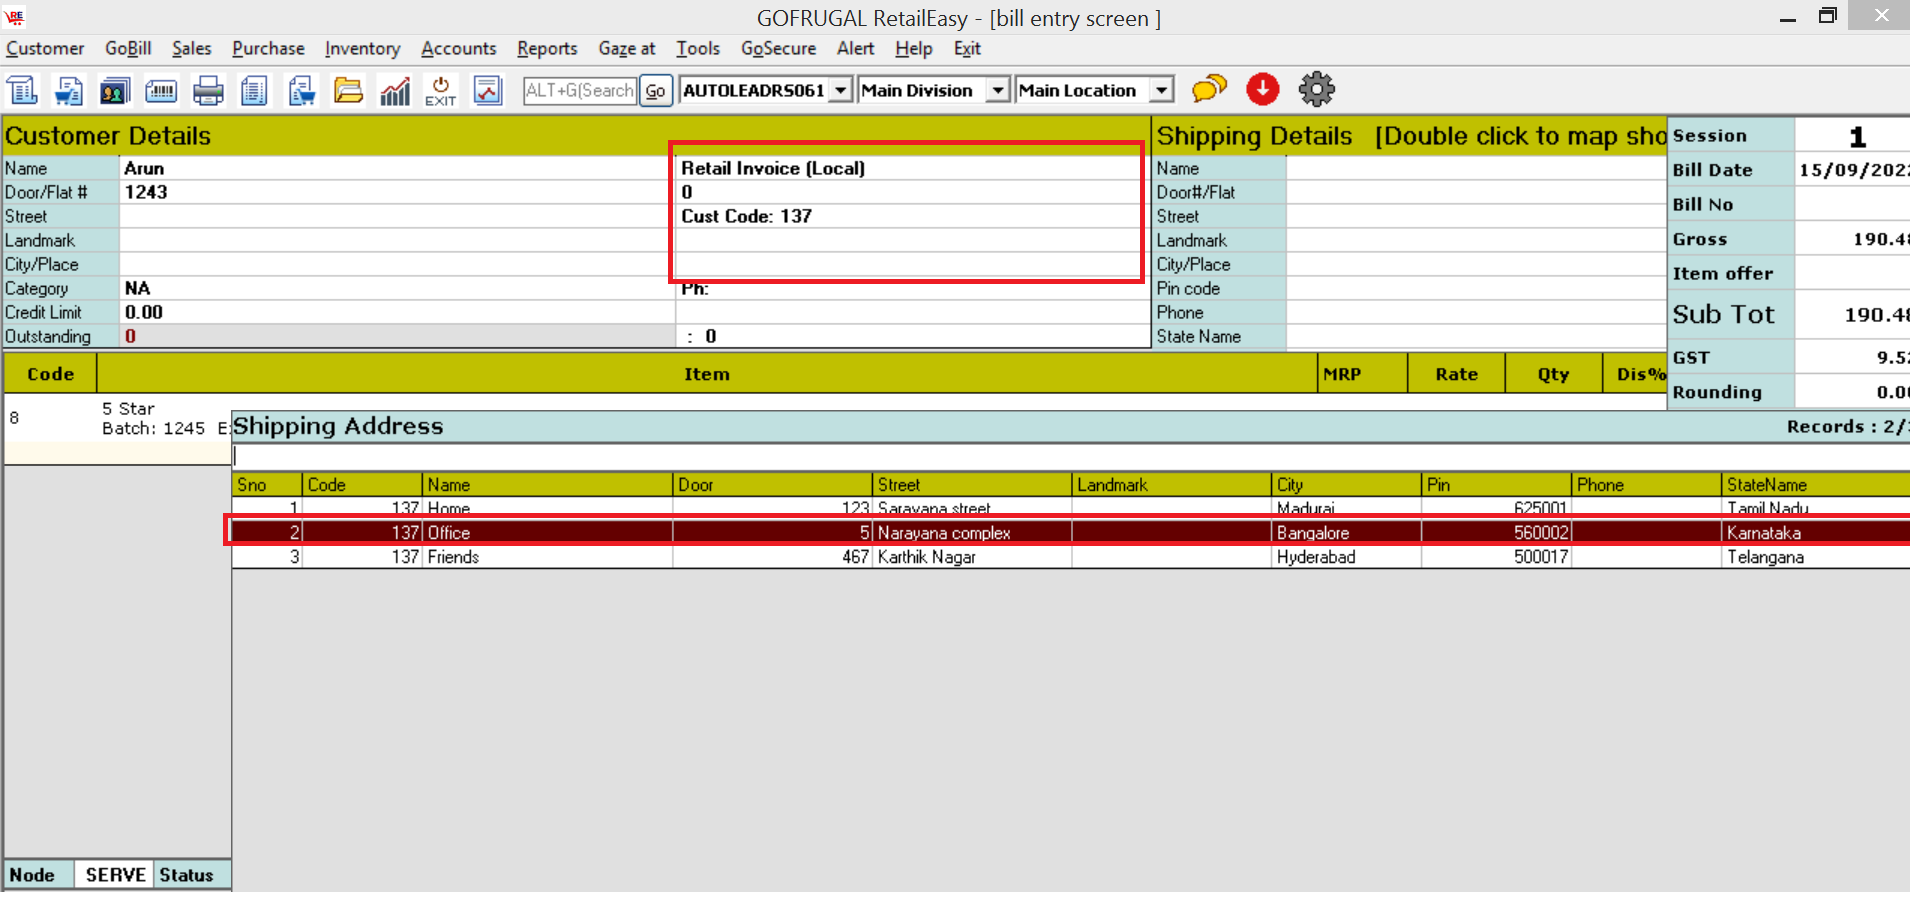Open the bar chart analytics icon

(x=395, y=90)
